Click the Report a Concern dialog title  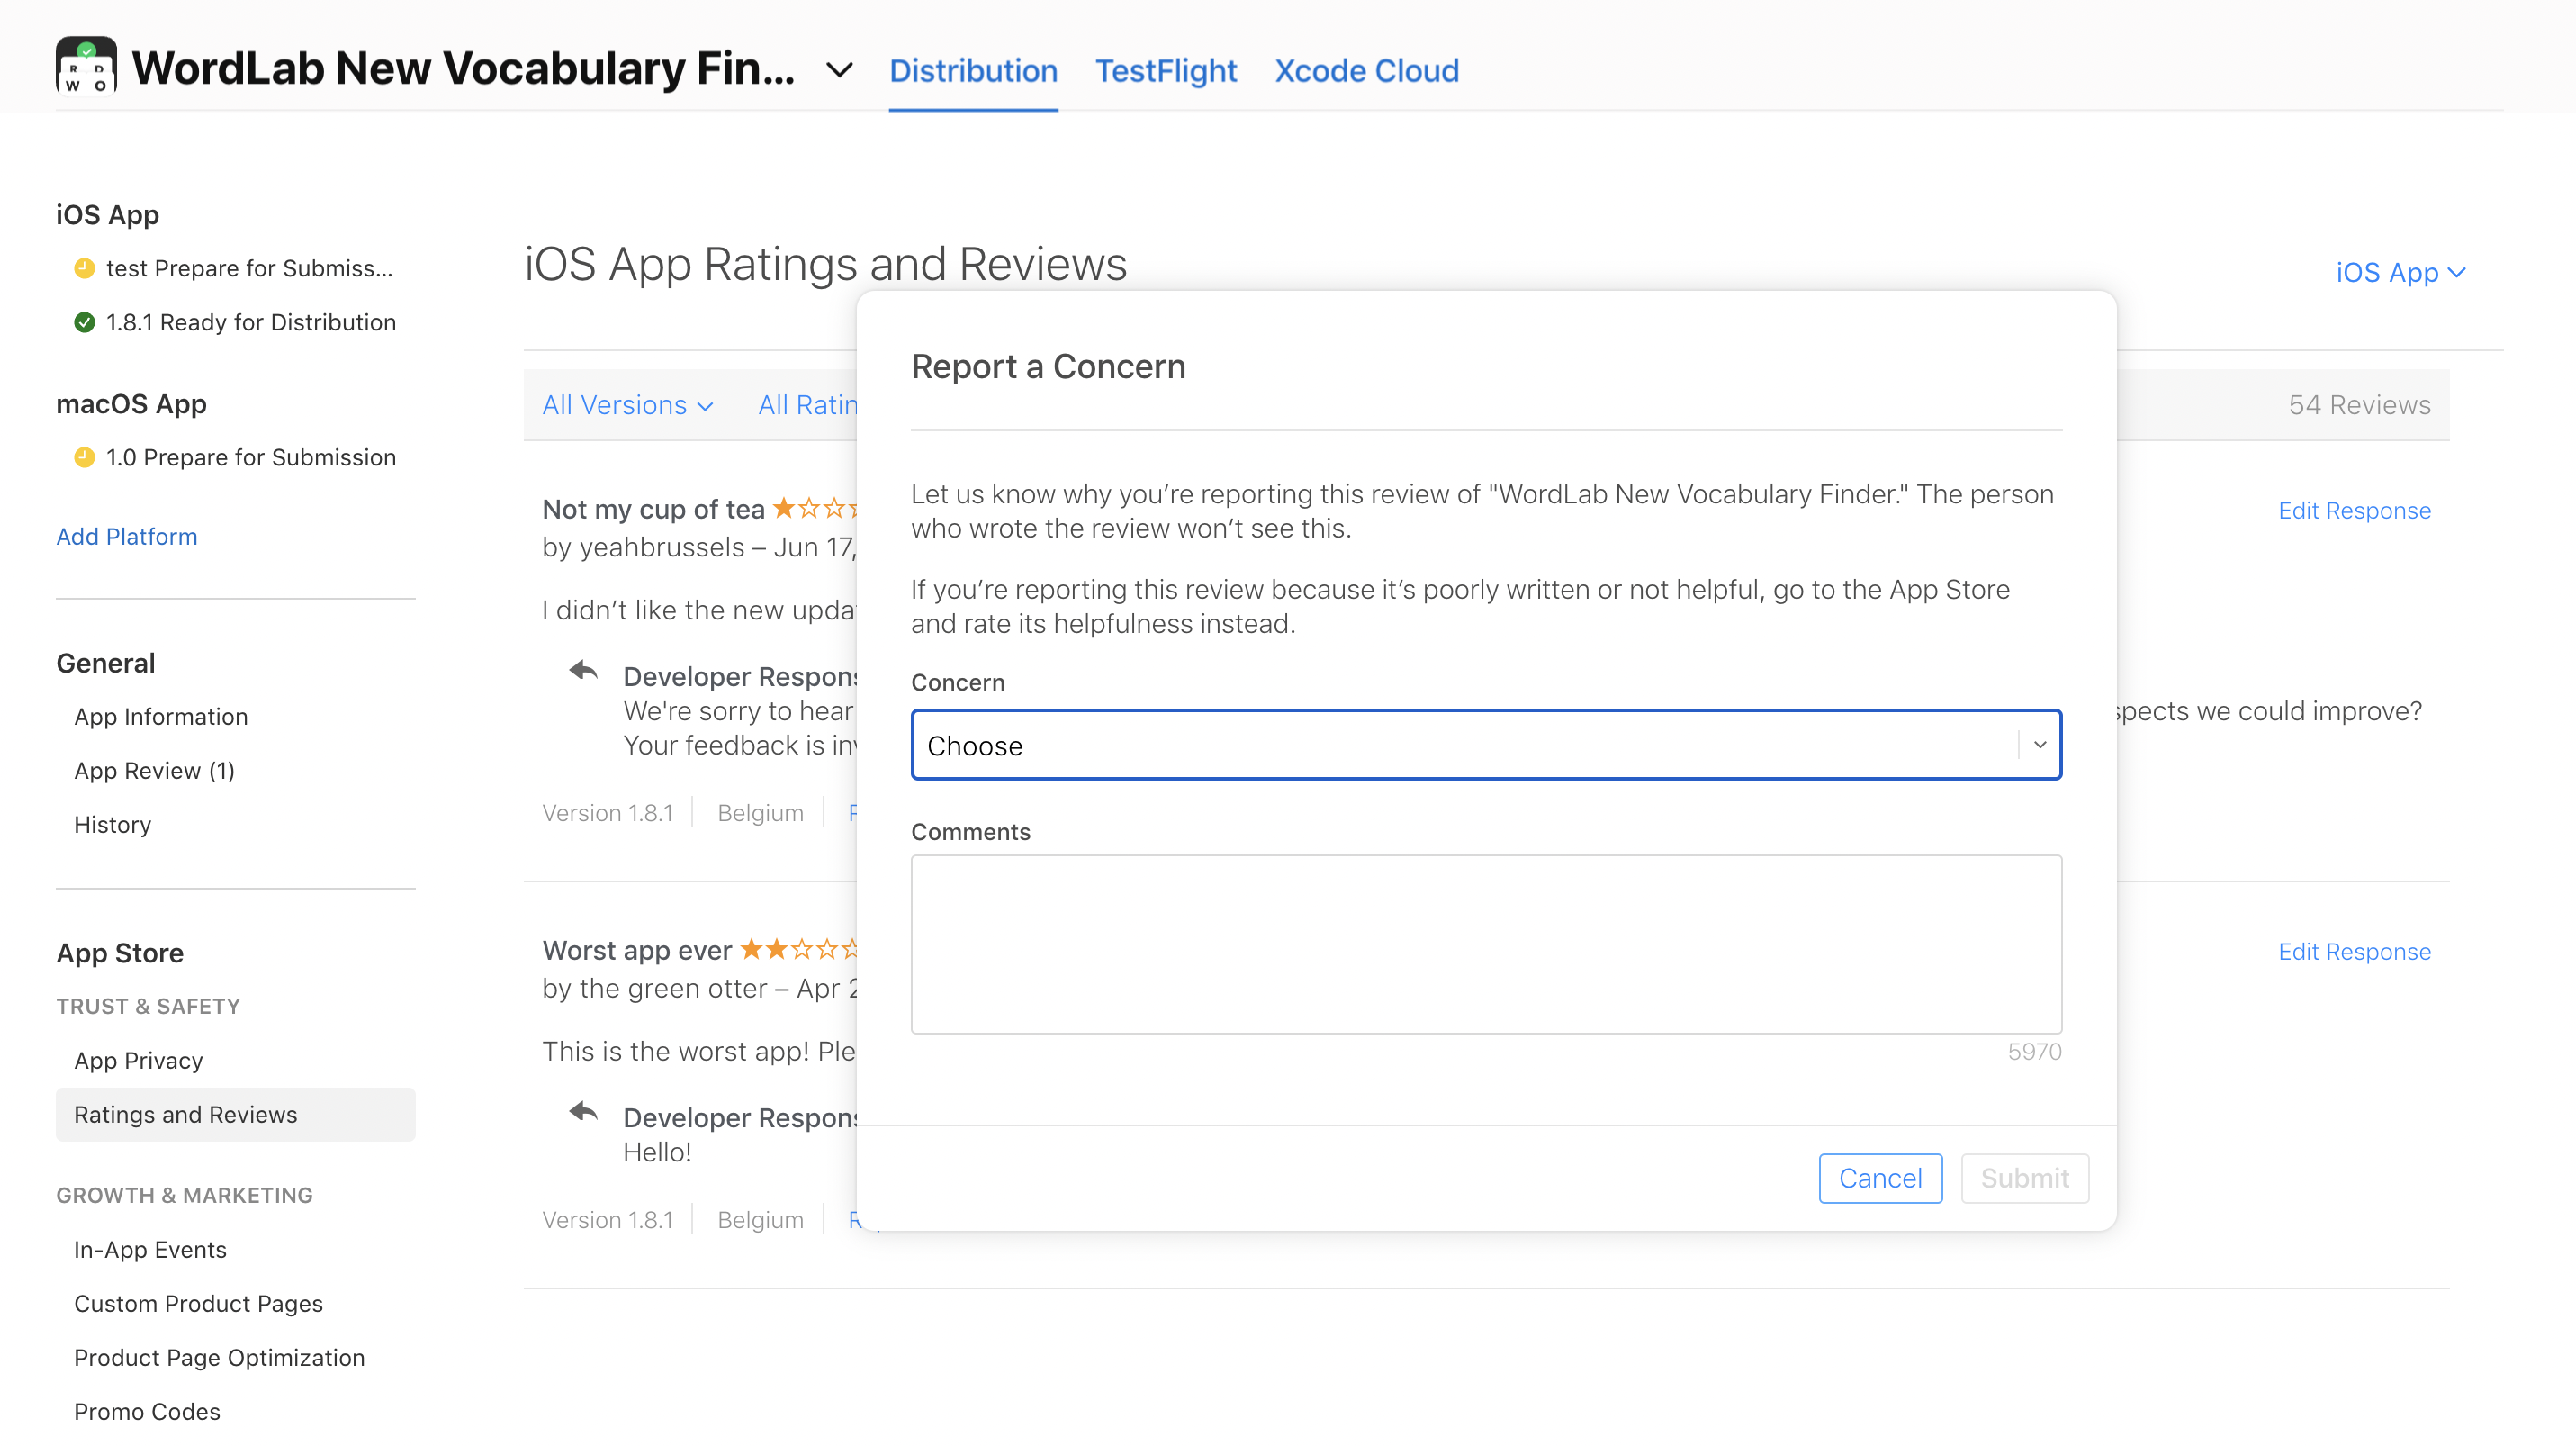(x=1048, y=366)
